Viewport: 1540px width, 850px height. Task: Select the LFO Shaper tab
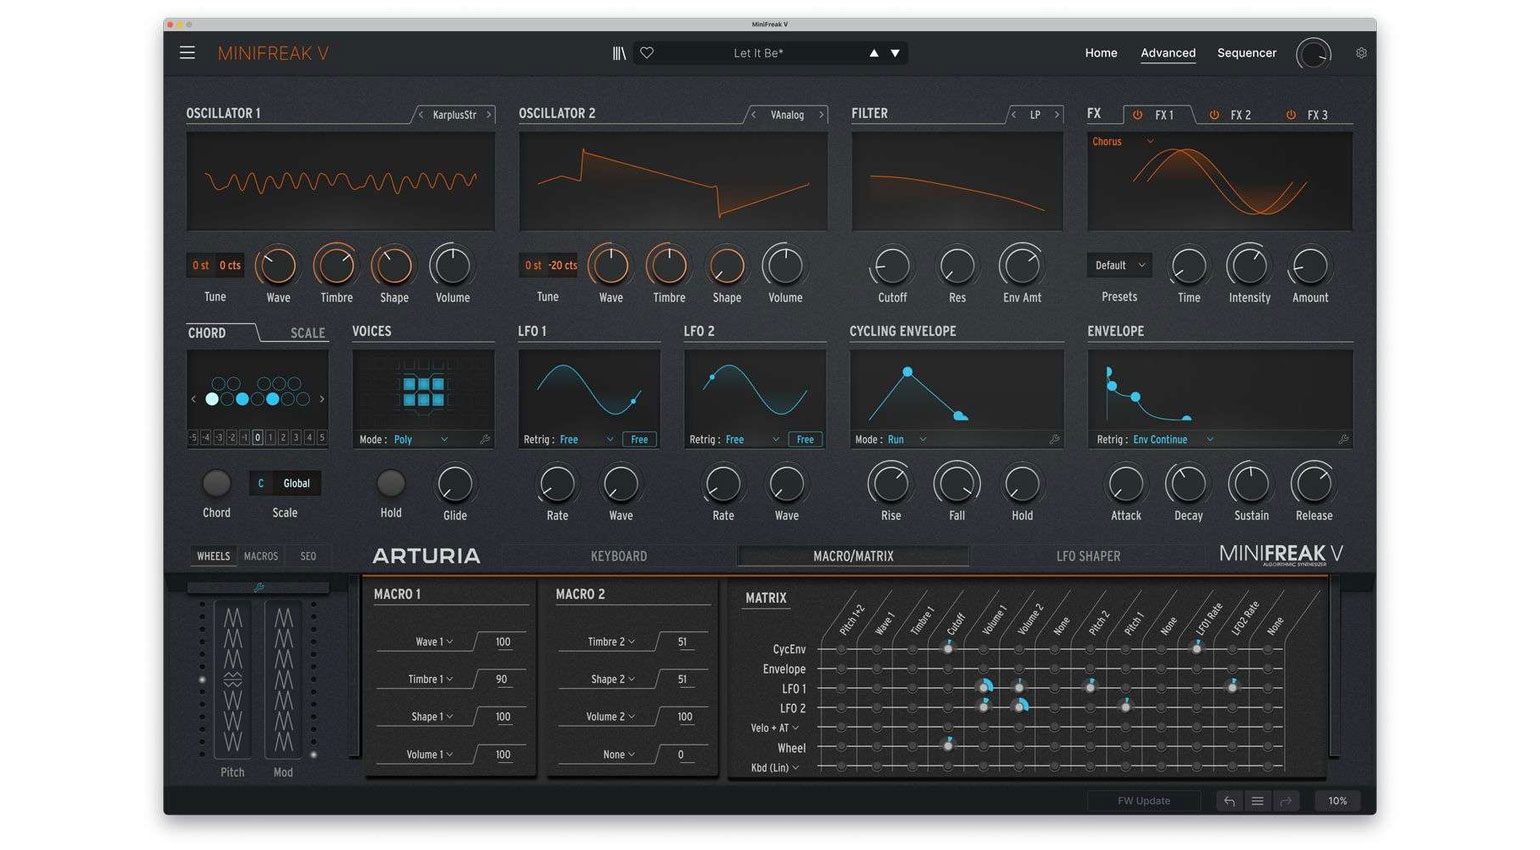[1088, 556]
